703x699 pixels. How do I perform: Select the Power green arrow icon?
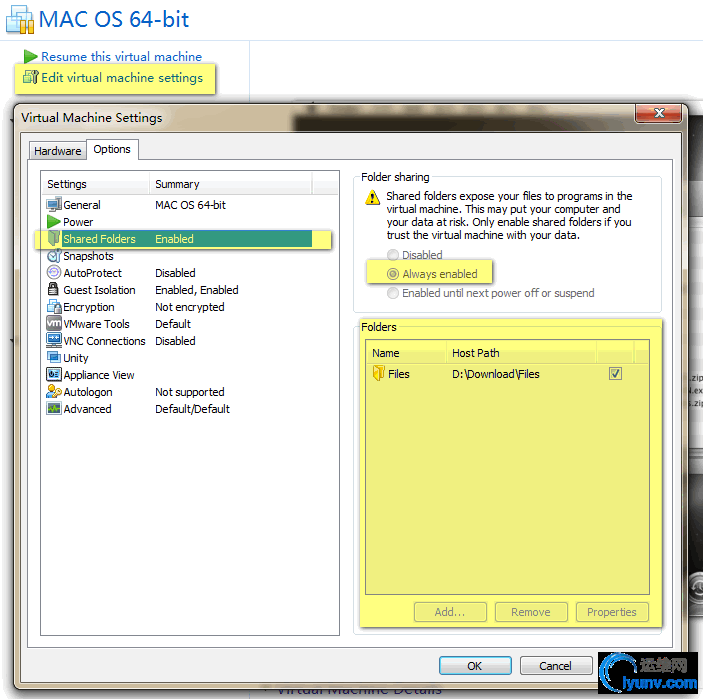(x=54, y=221)
